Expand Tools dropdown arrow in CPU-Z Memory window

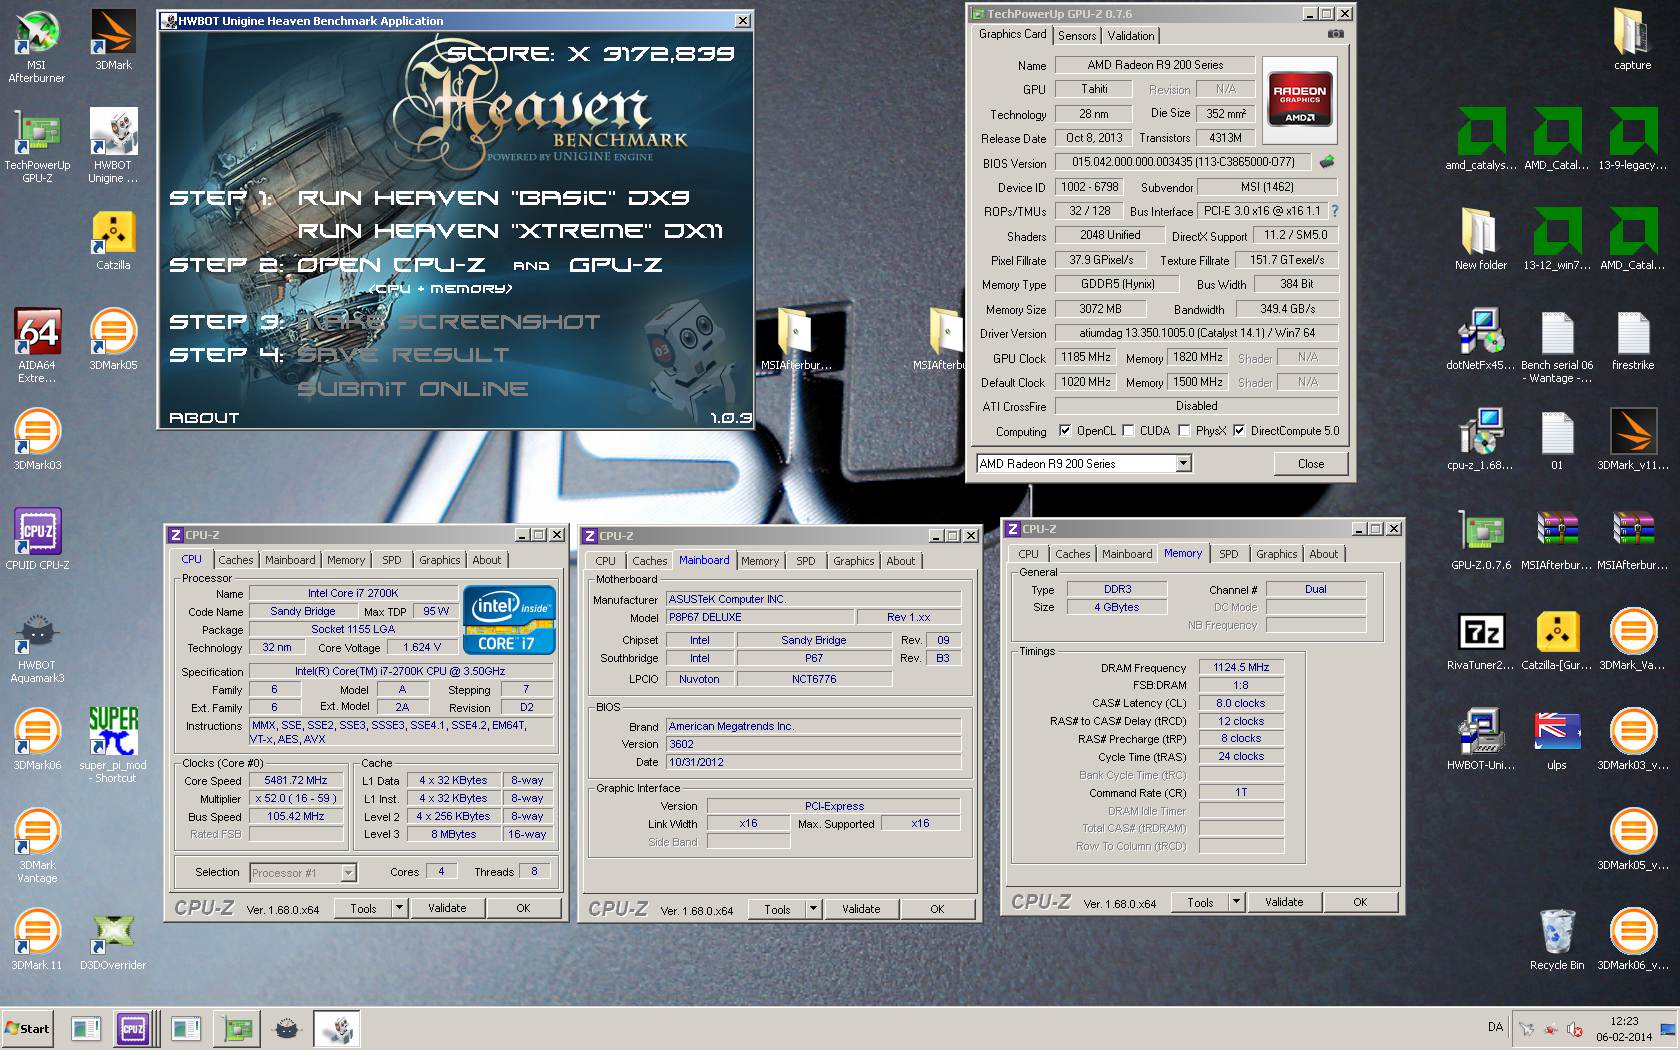[1236, 902]
